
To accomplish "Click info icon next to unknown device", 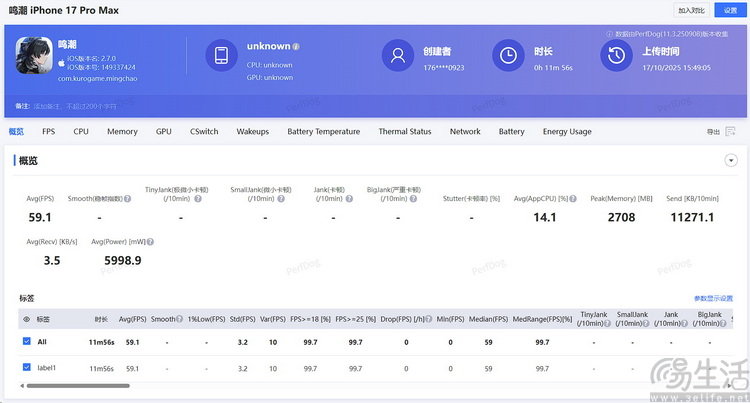I will click(297, 46).
